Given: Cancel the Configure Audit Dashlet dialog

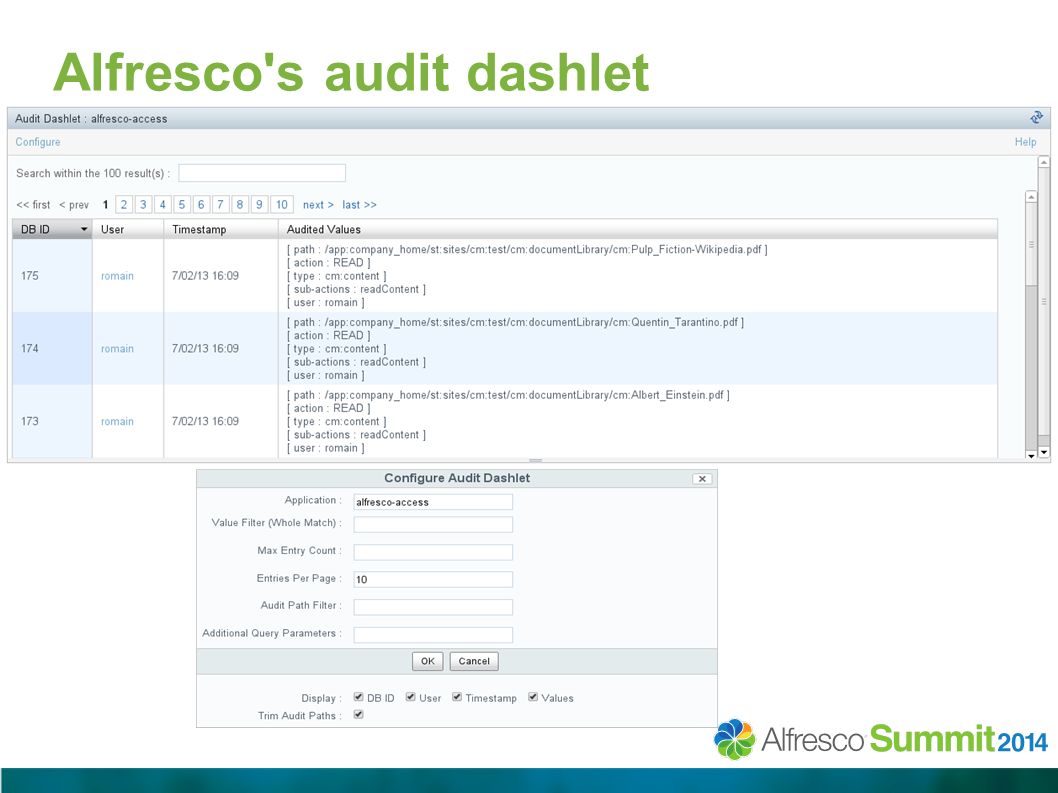Looking at the screenshot, I should point(474,661).
